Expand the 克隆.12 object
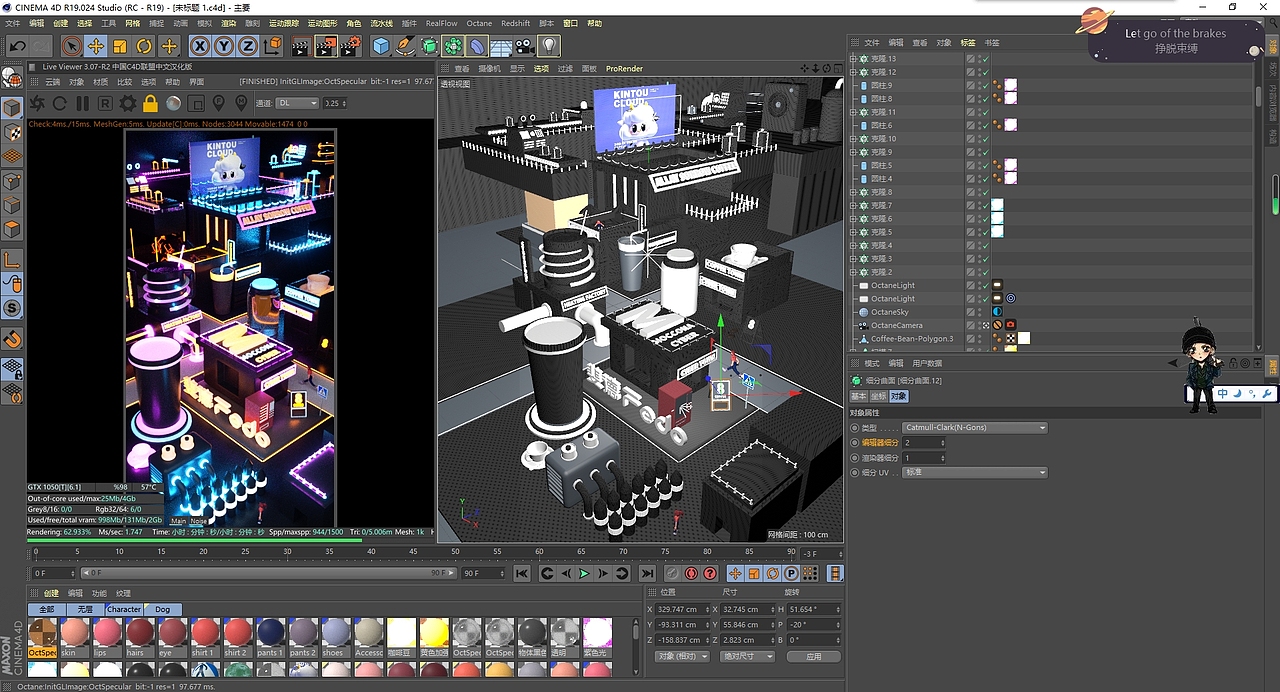 pos(853,72)
